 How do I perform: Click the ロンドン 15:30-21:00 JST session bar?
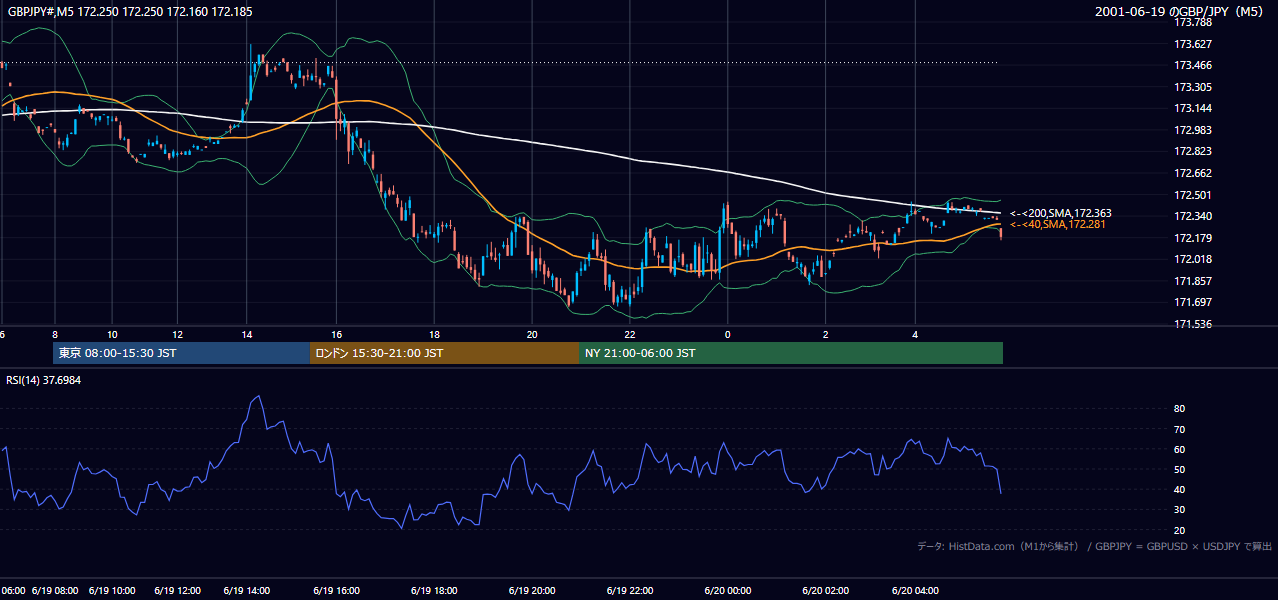[444, 353]
